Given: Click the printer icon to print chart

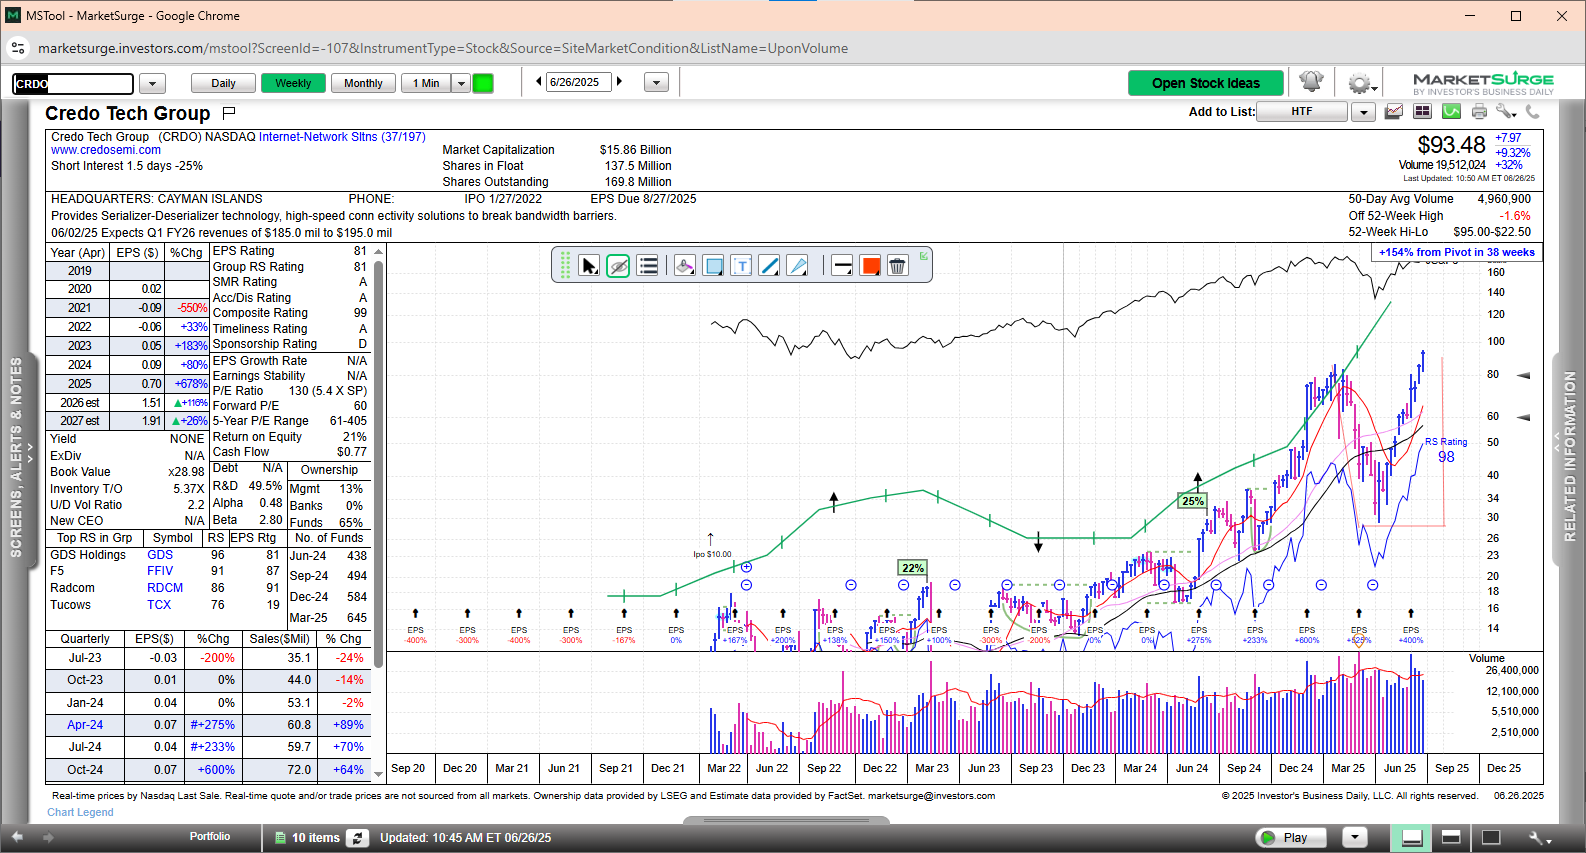Looking at the screenshot, I should [1479, 112].
